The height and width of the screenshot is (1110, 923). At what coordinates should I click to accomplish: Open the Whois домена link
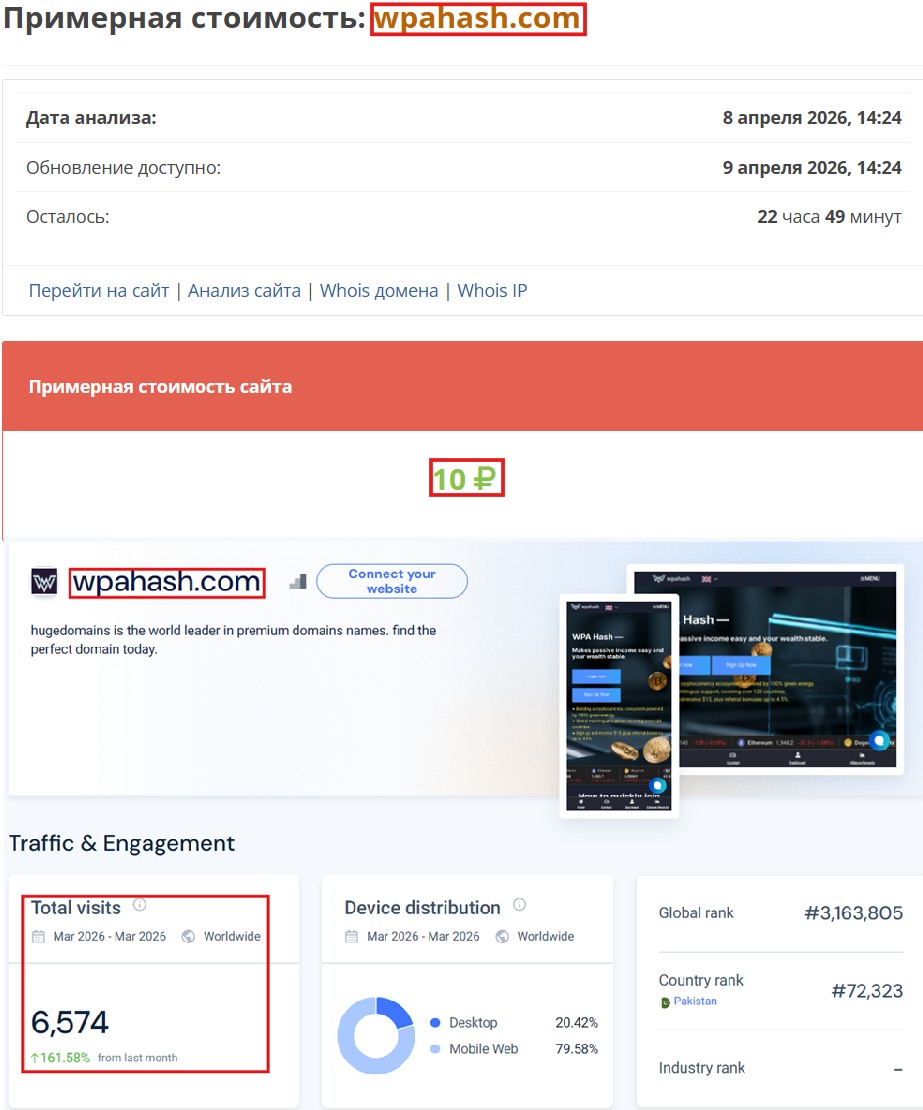click(x=378, y=290)
